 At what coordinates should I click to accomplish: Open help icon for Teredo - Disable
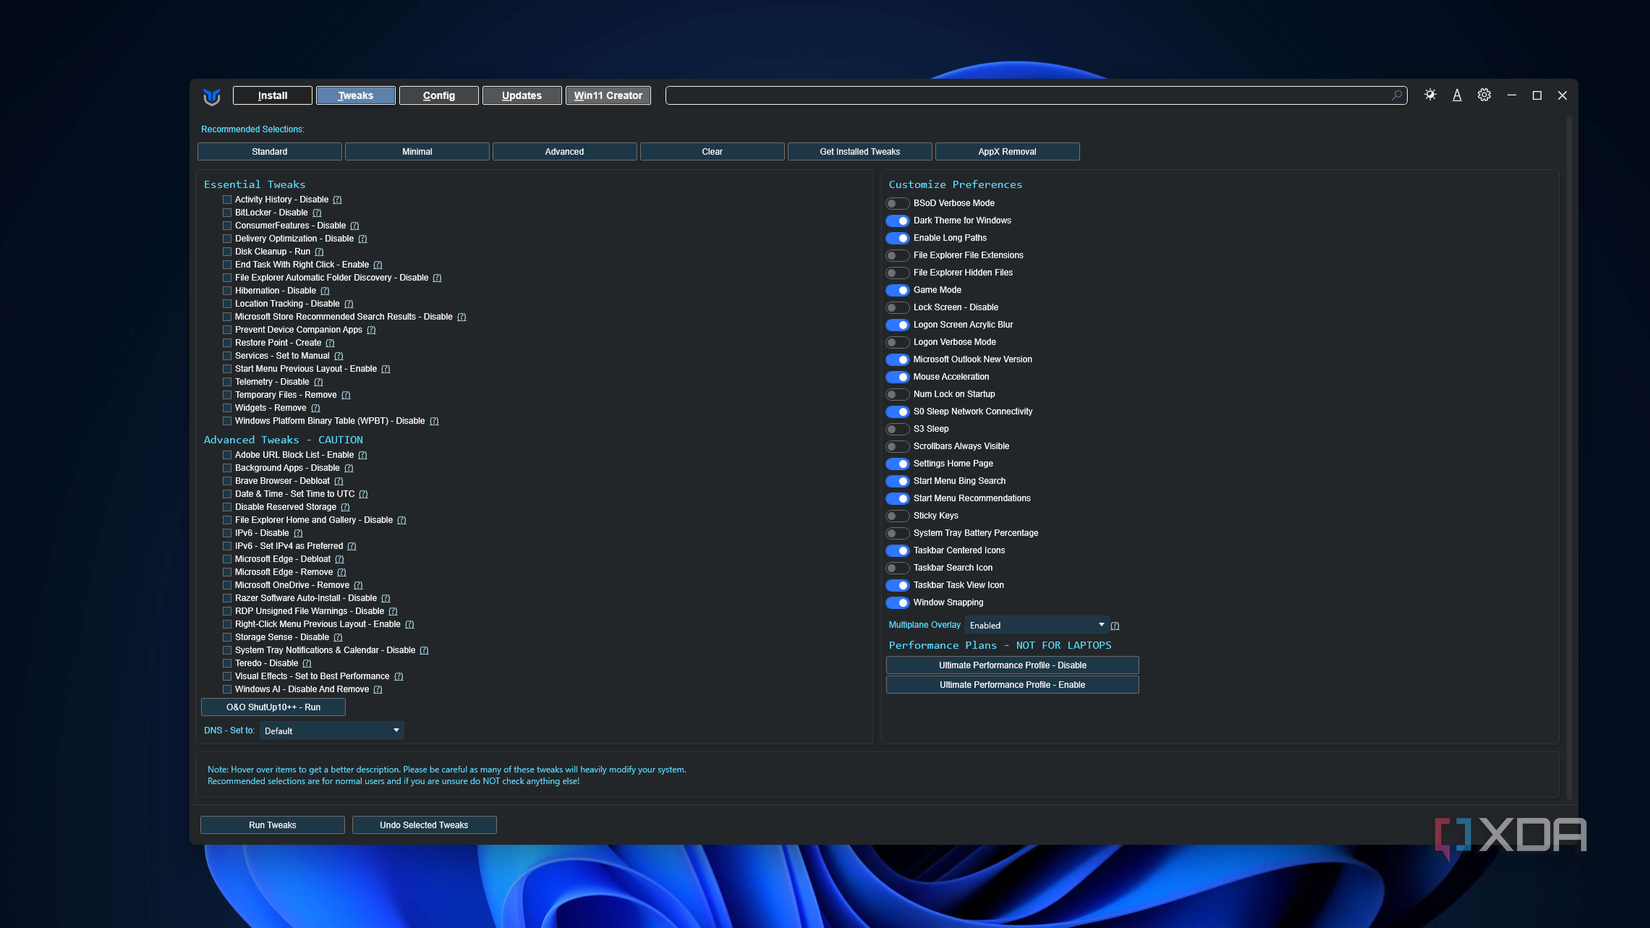tap(307, 663)
